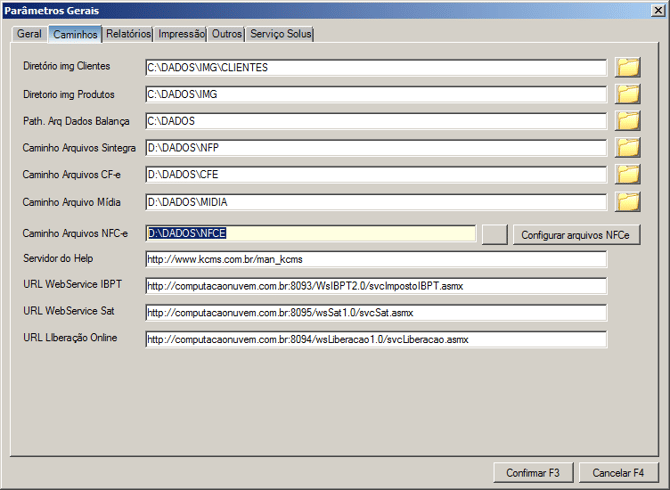Select the URL Liberação Online field
This screenshot has height=490, width=670.
pyautogui.click(x=375, y=339)
